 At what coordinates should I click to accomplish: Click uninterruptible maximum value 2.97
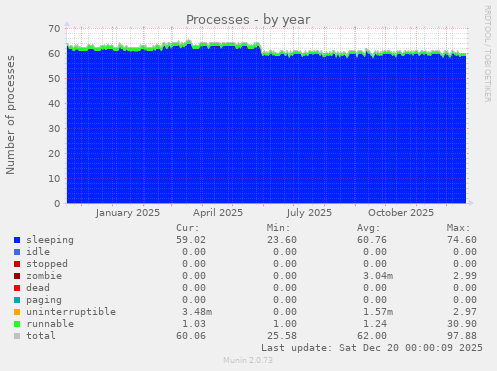point(465,312)
